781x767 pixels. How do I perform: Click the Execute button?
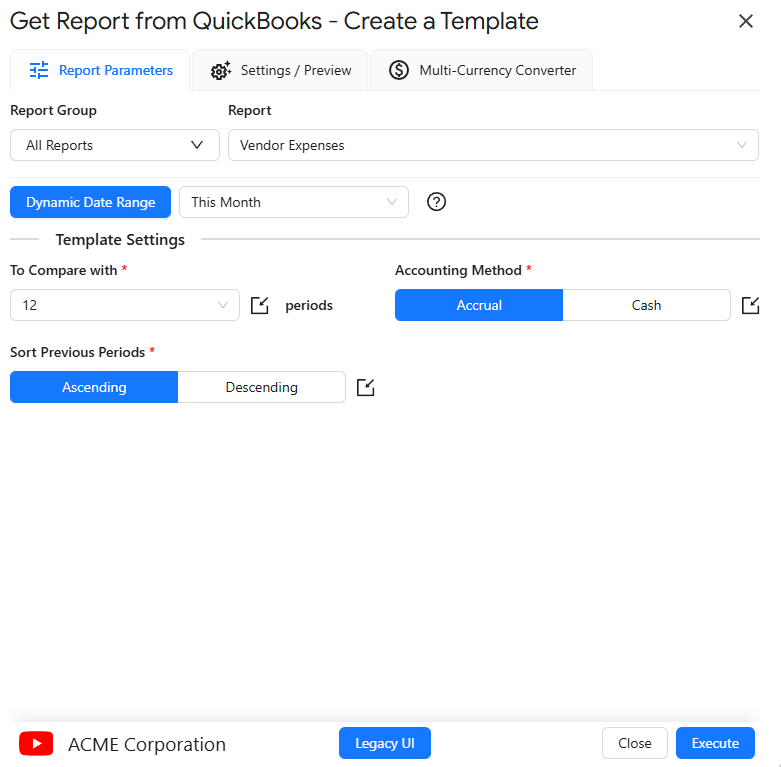click(x=715, y=743)
